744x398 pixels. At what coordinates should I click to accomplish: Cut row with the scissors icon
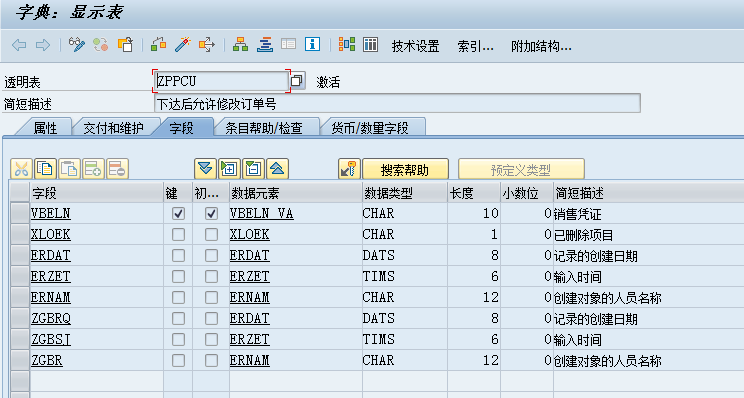(x=21, y=169)
